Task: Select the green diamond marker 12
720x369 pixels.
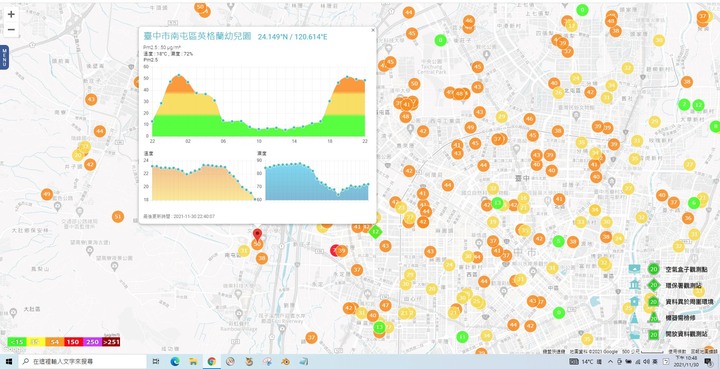Action: pyautogui.click(x=376, y=231)
